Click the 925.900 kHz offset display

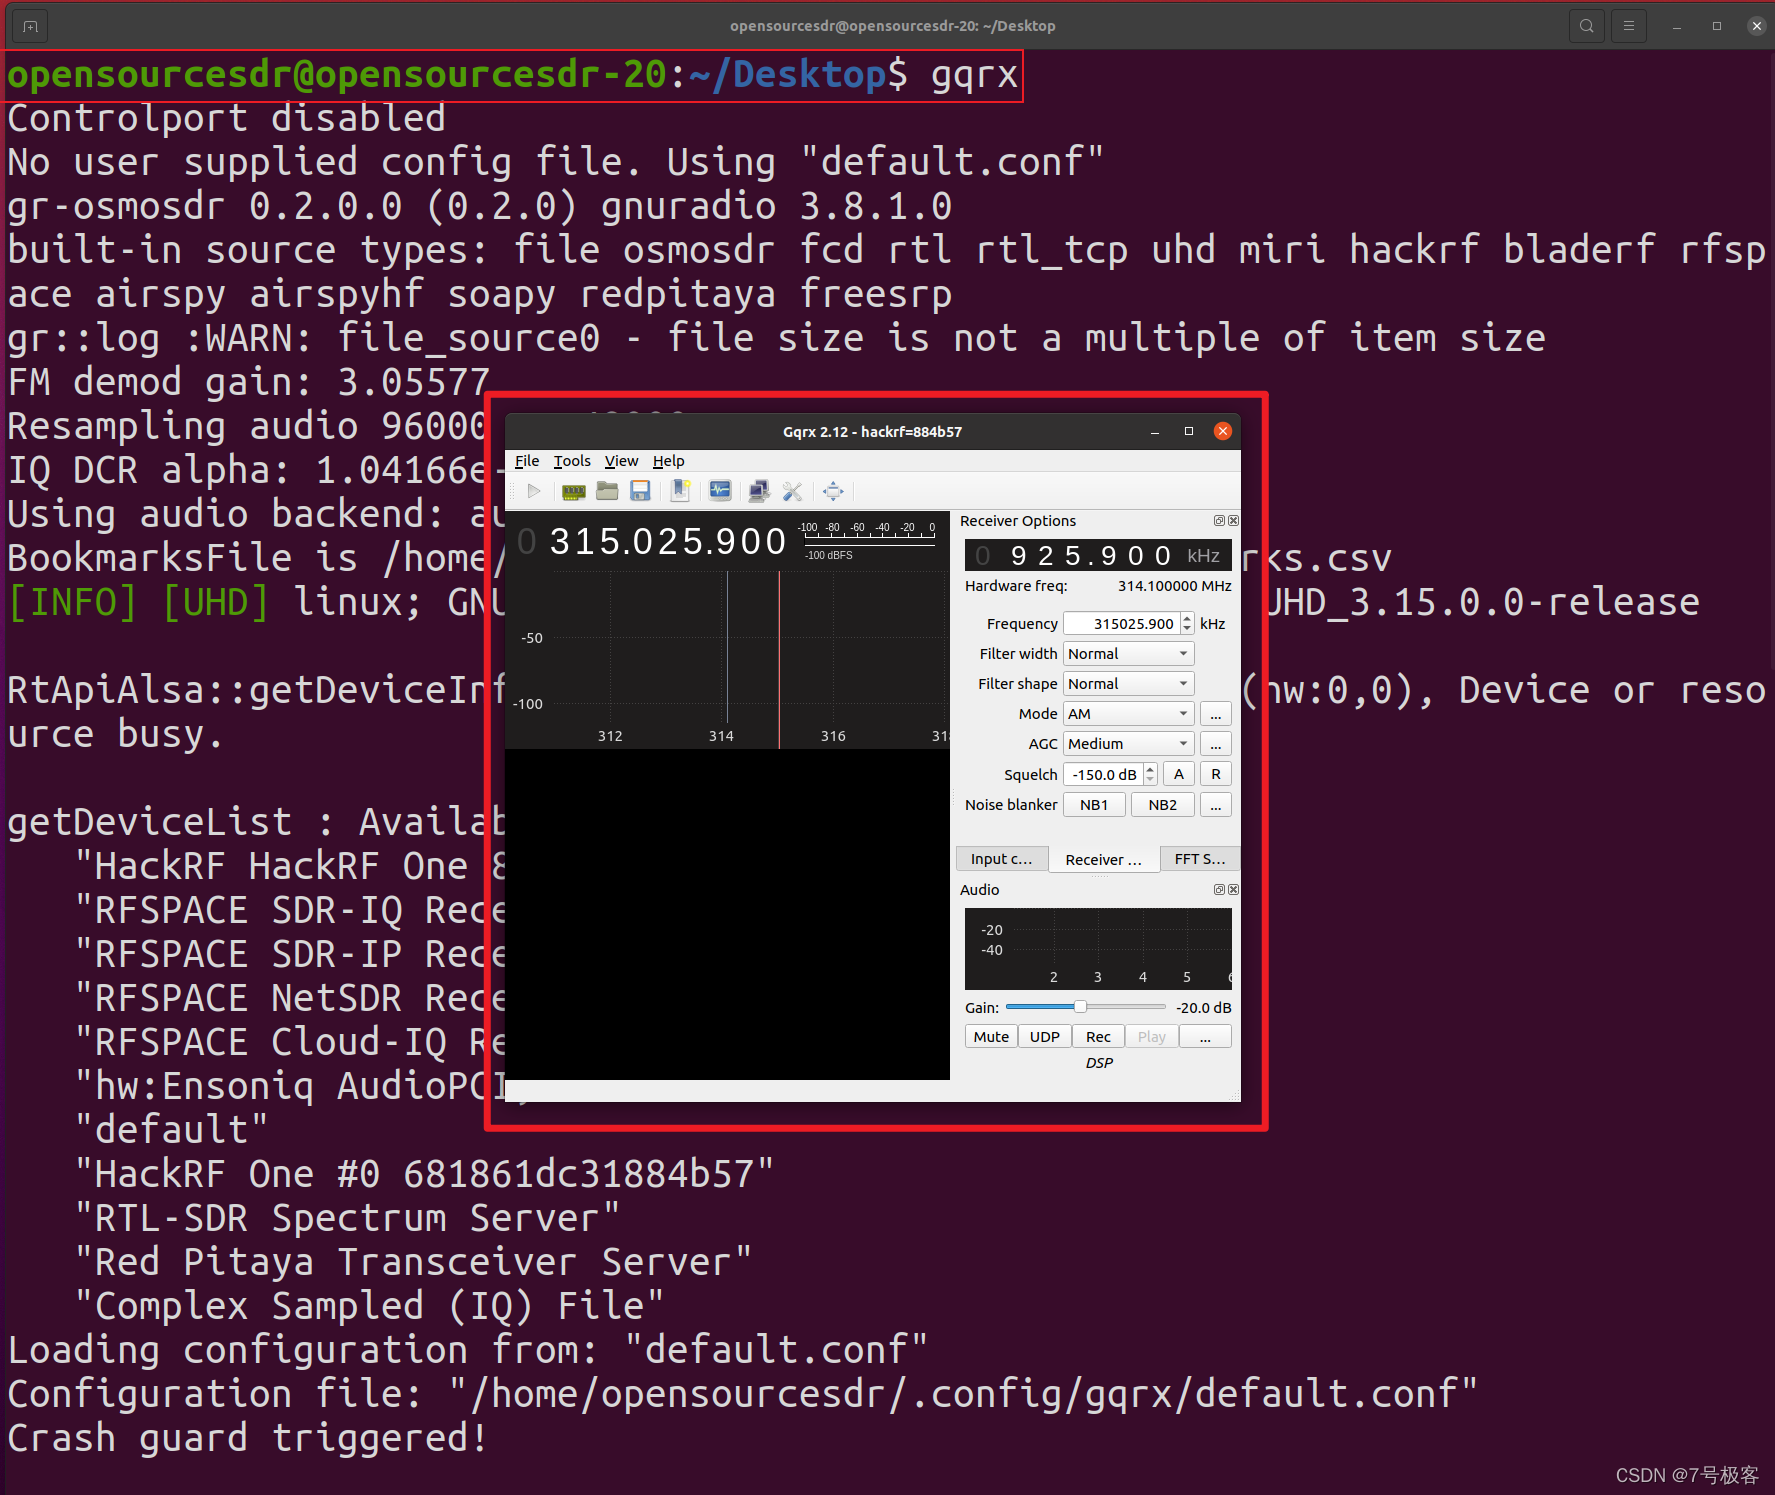coord(1098,556)
